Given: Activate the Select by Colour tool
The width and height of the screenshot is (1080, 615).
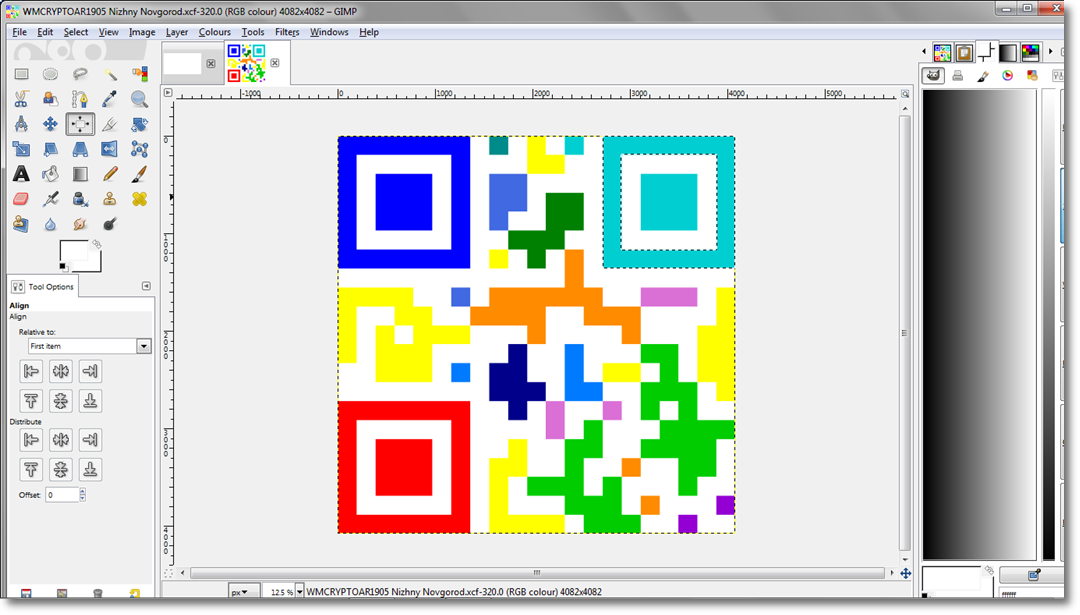Looking at the screenshot, I should pyautogui.click(x=139, y=74).
